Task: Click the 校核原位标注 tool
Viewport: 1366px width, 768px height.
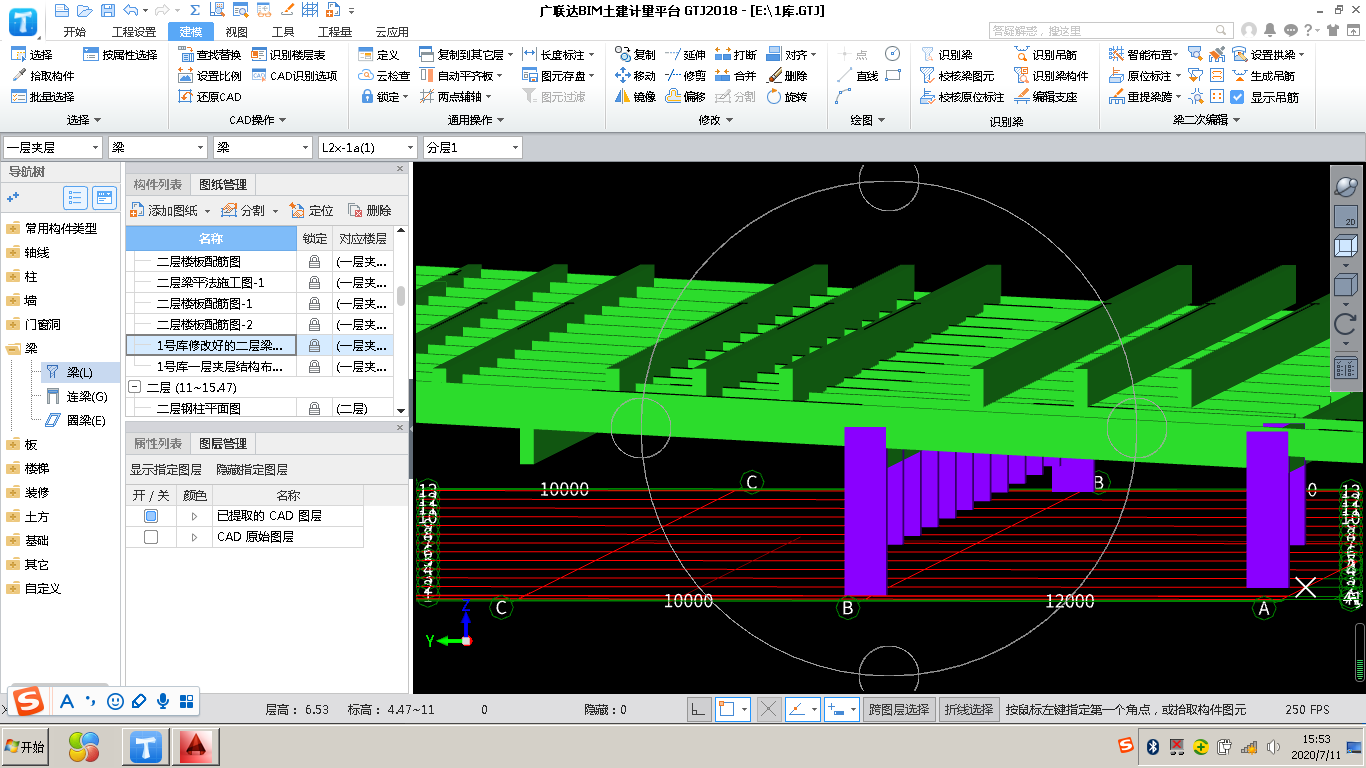Action: pyautogui.click(x=962, y=97)
